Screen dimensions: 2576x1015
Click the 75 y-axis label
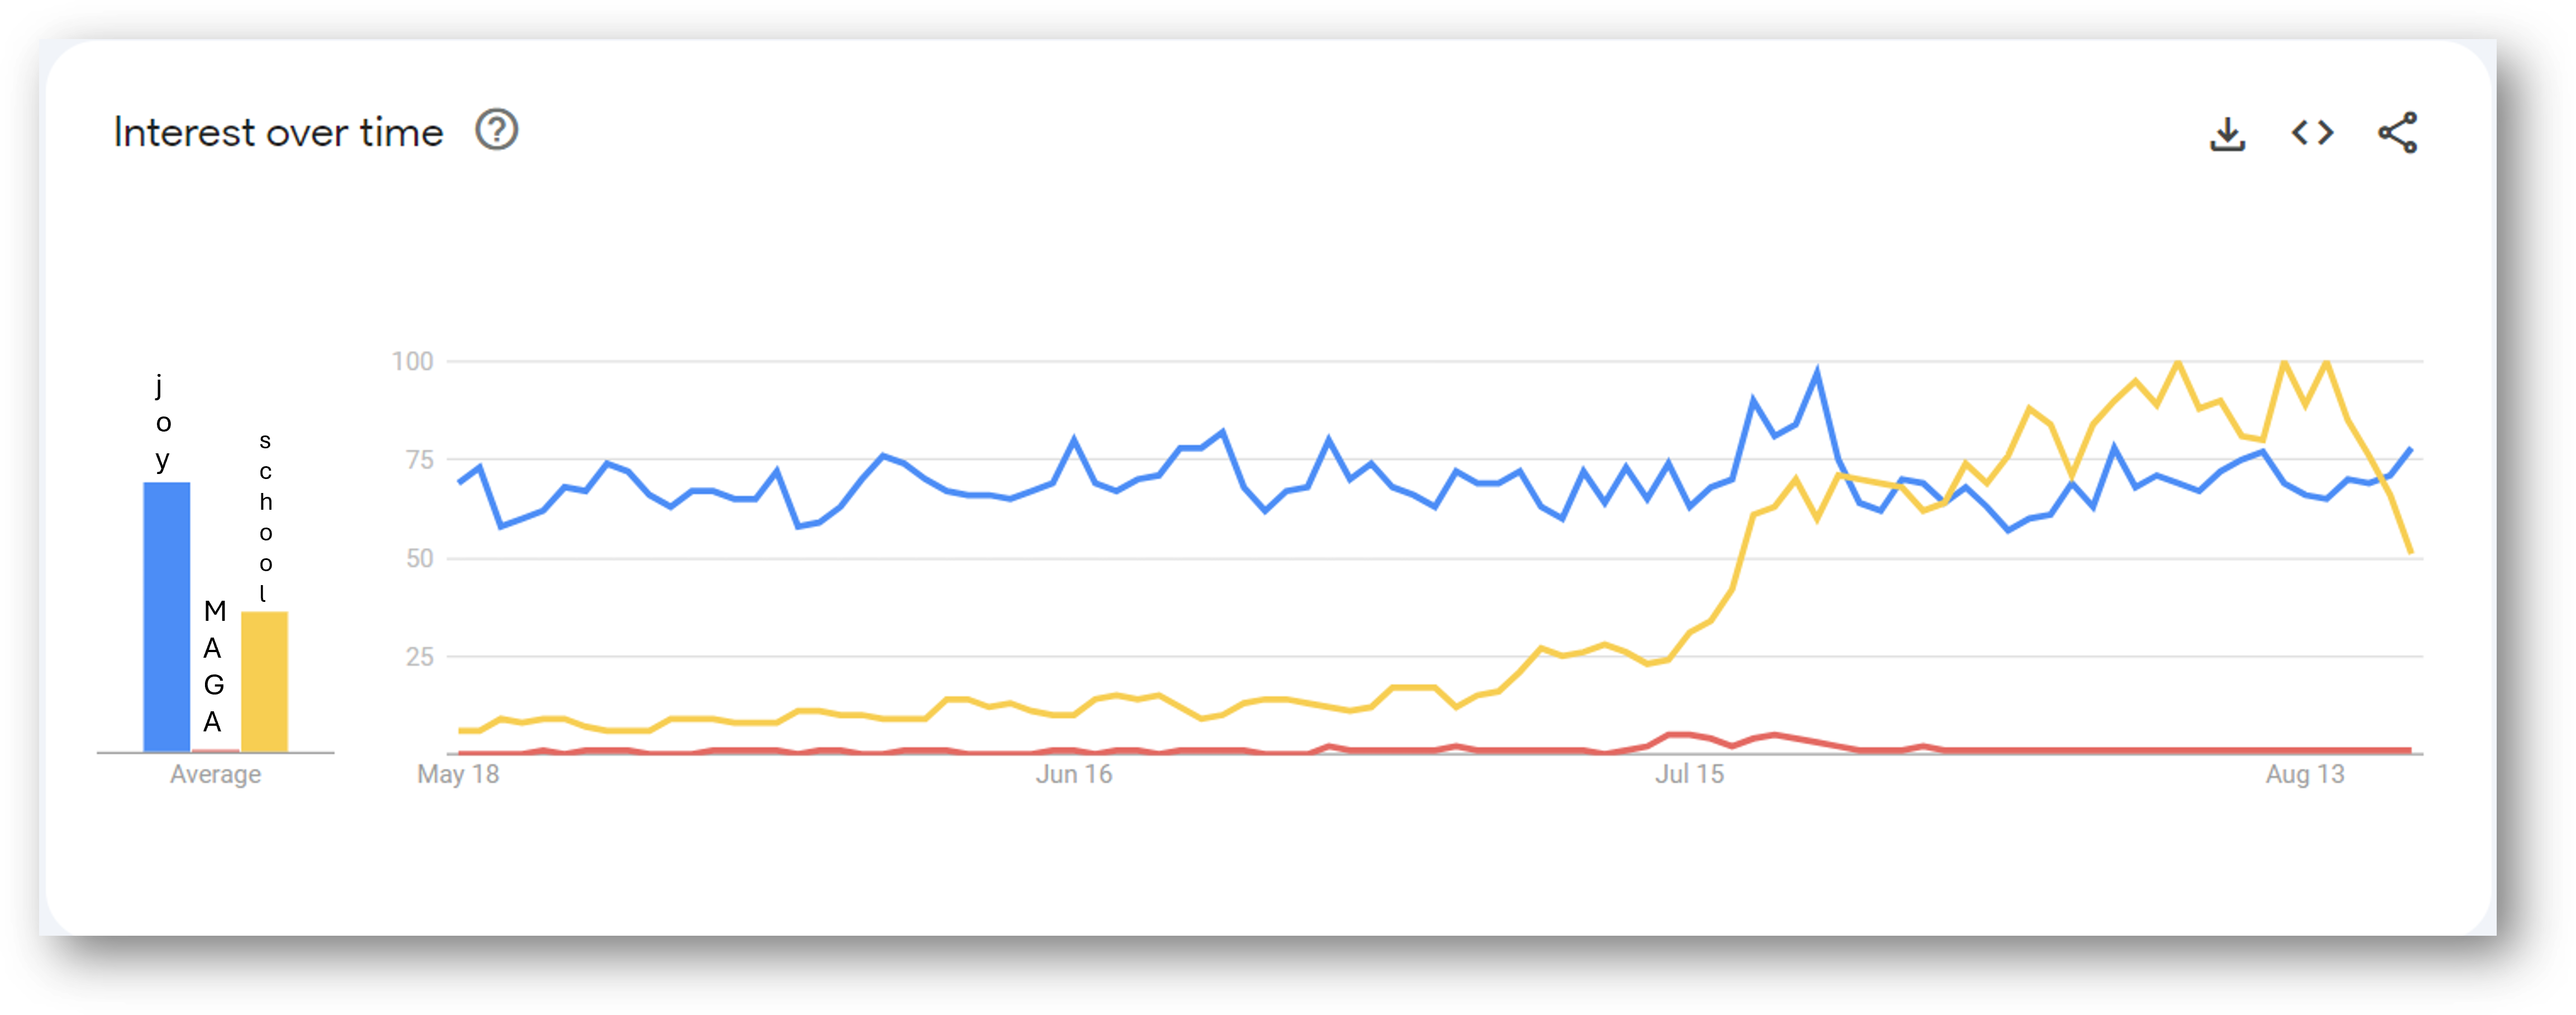pyautogui.click(x=419, y=460)
